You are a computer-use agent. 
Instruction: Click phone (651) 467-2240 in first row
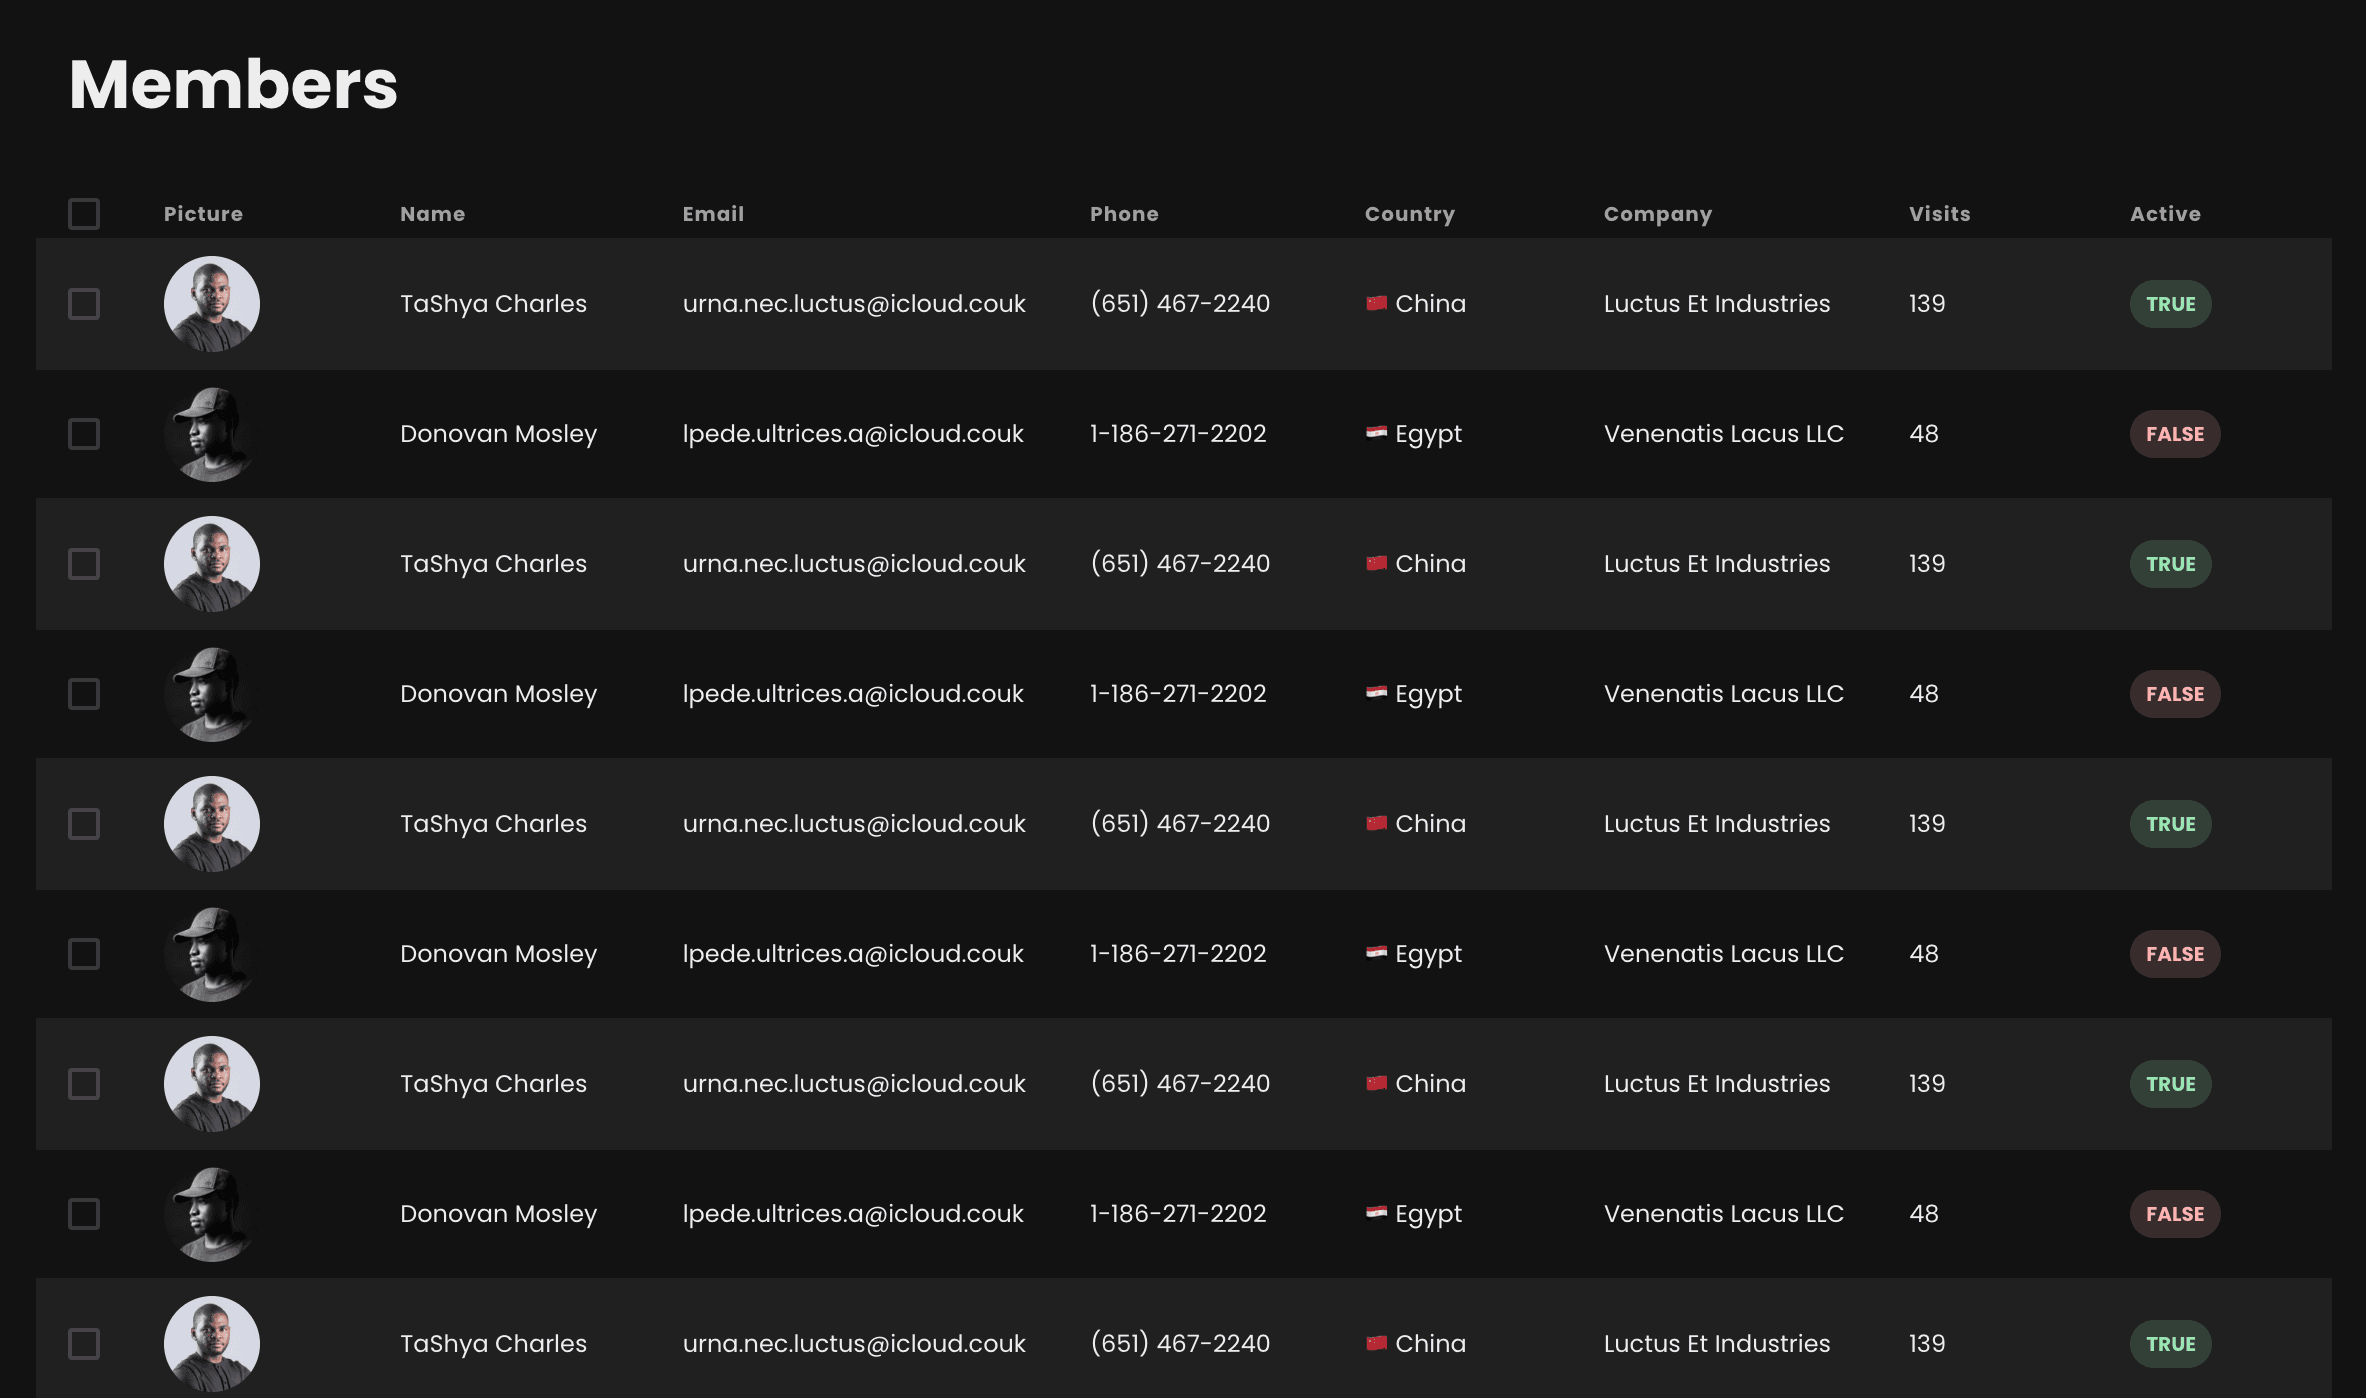[x=1180, y=304]
